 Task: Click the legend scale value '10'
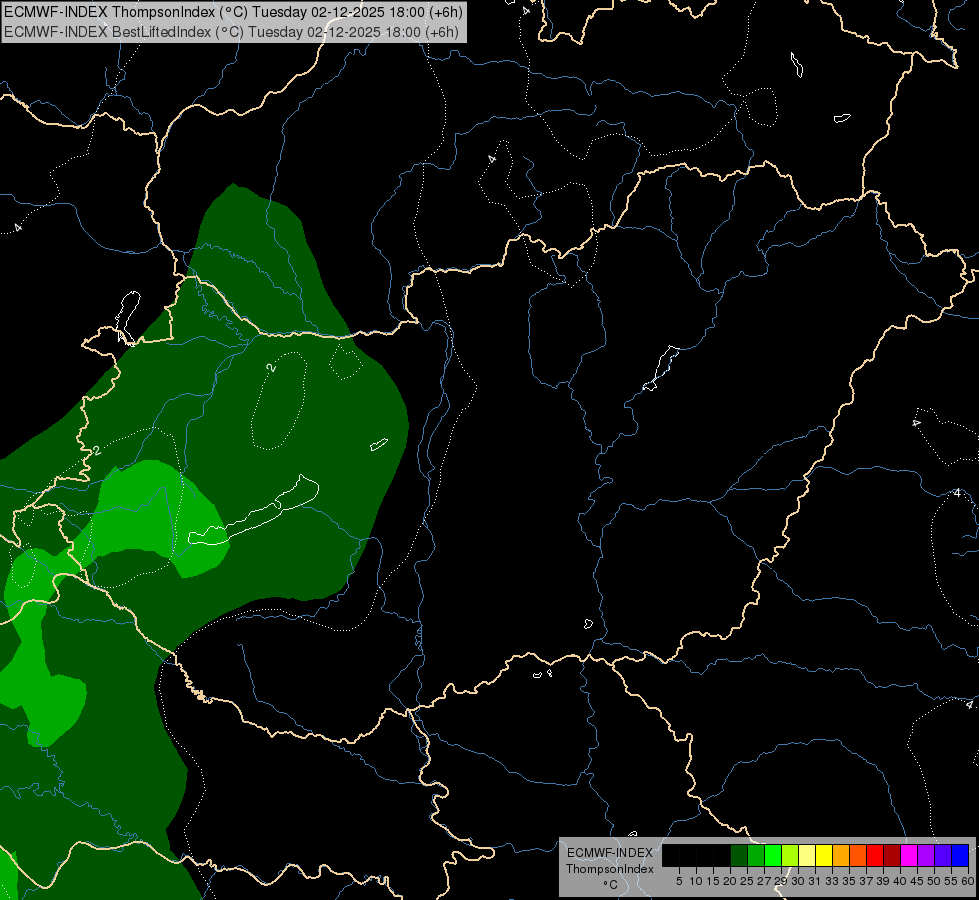pyautogui.click(x=696, y=881)
